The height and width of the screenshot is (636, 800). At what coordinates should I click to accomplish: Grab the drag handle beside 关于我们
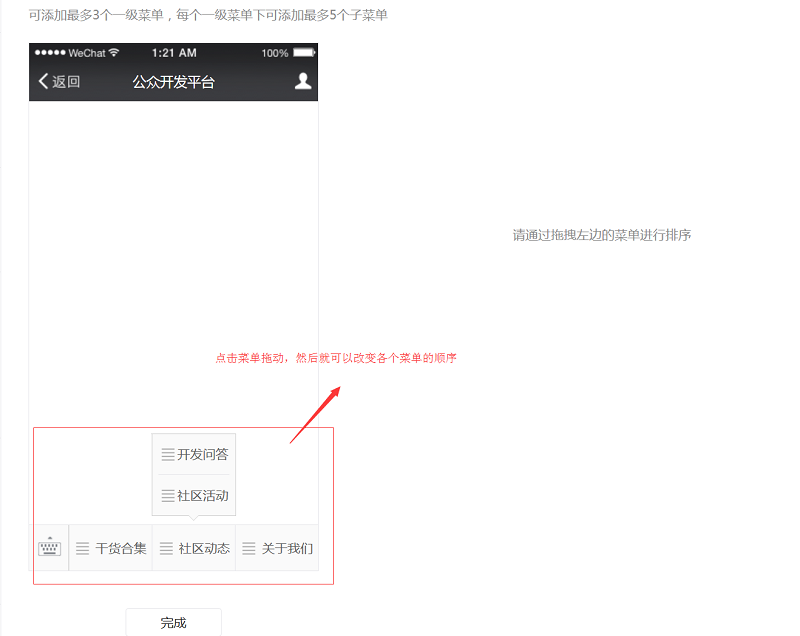tap(249, 548)
